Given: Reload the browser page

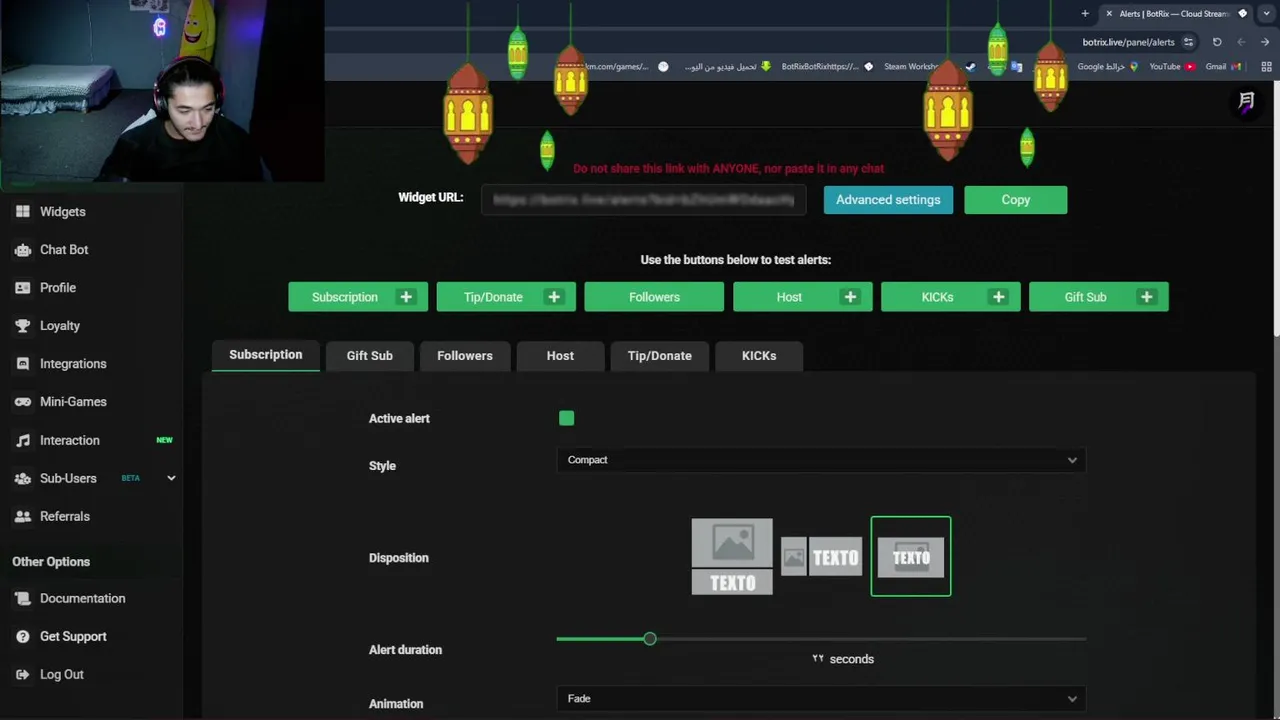Looking at the screenshot, I should 1217,42.
